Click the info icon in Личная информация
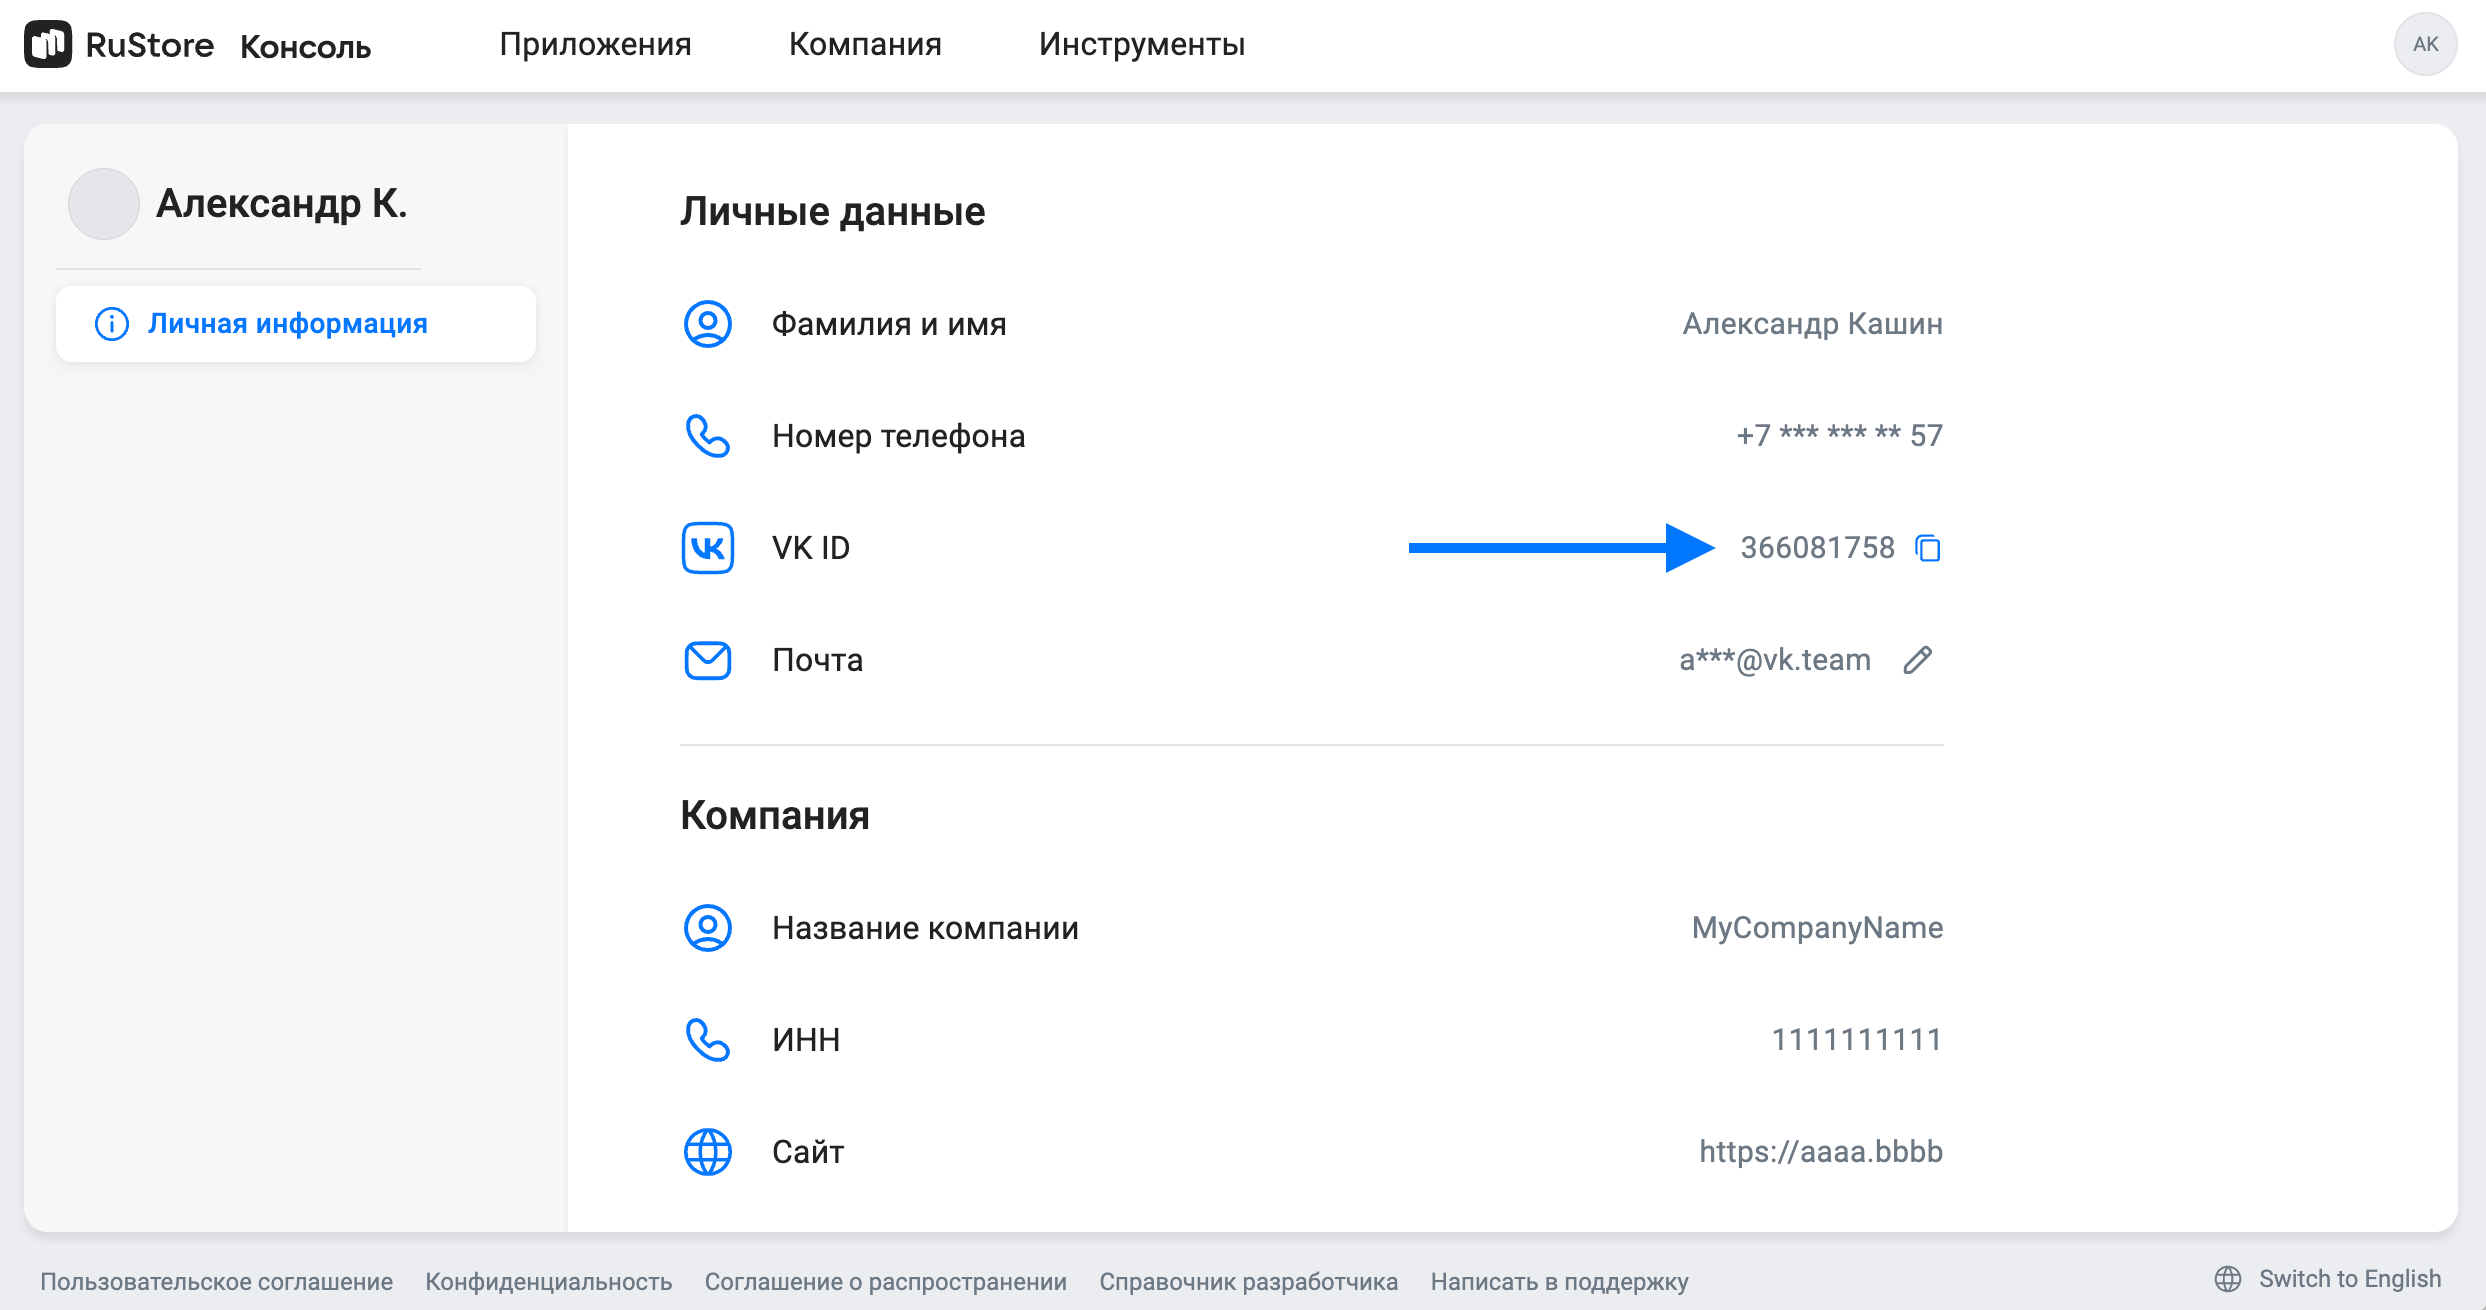The image size is (2486, 1310). click(111, 323)
